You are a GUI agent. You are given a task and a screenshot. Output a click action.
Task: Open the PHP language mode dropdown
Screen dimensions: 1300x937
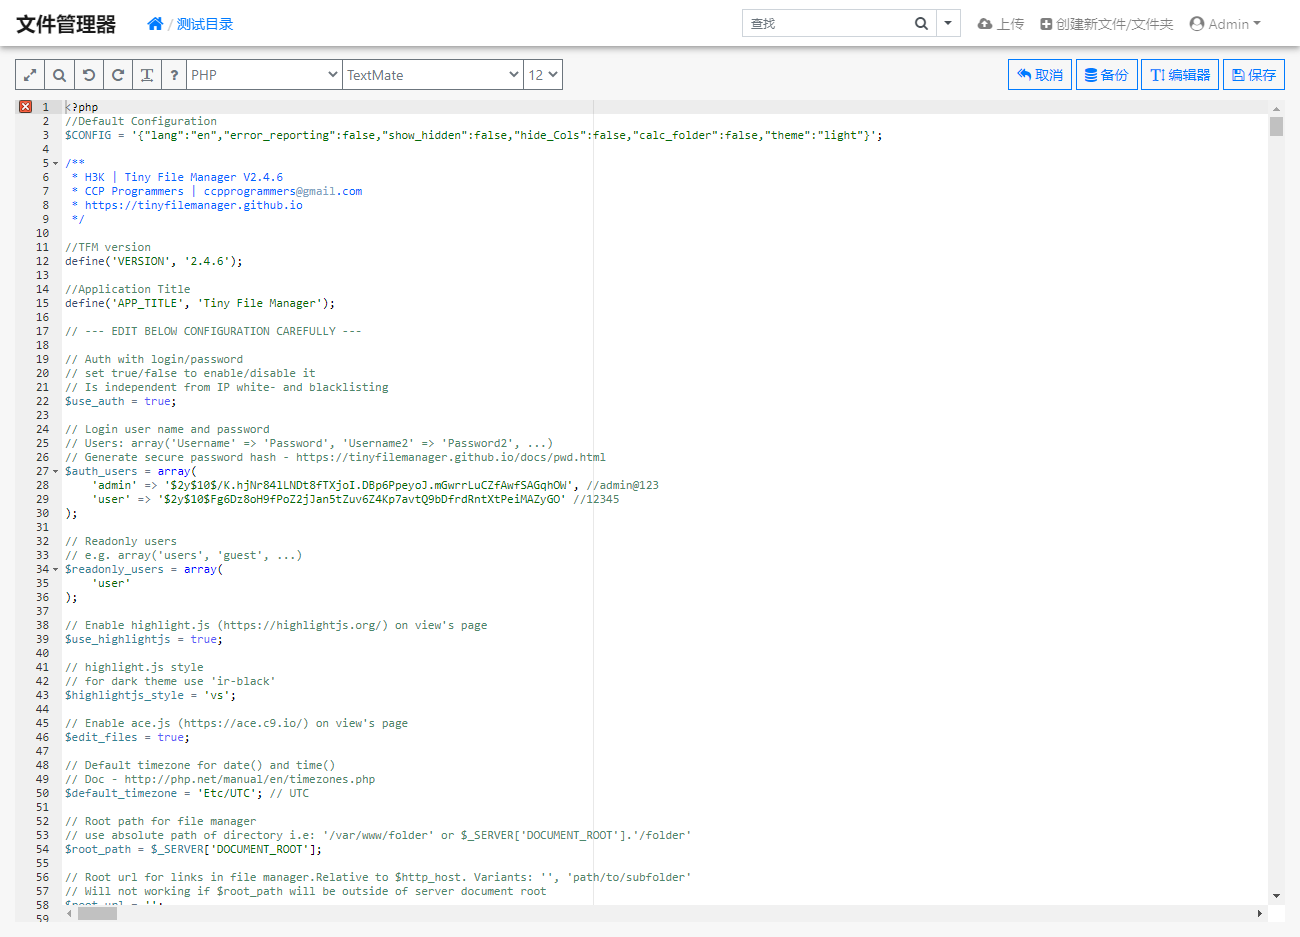[265, 75]
